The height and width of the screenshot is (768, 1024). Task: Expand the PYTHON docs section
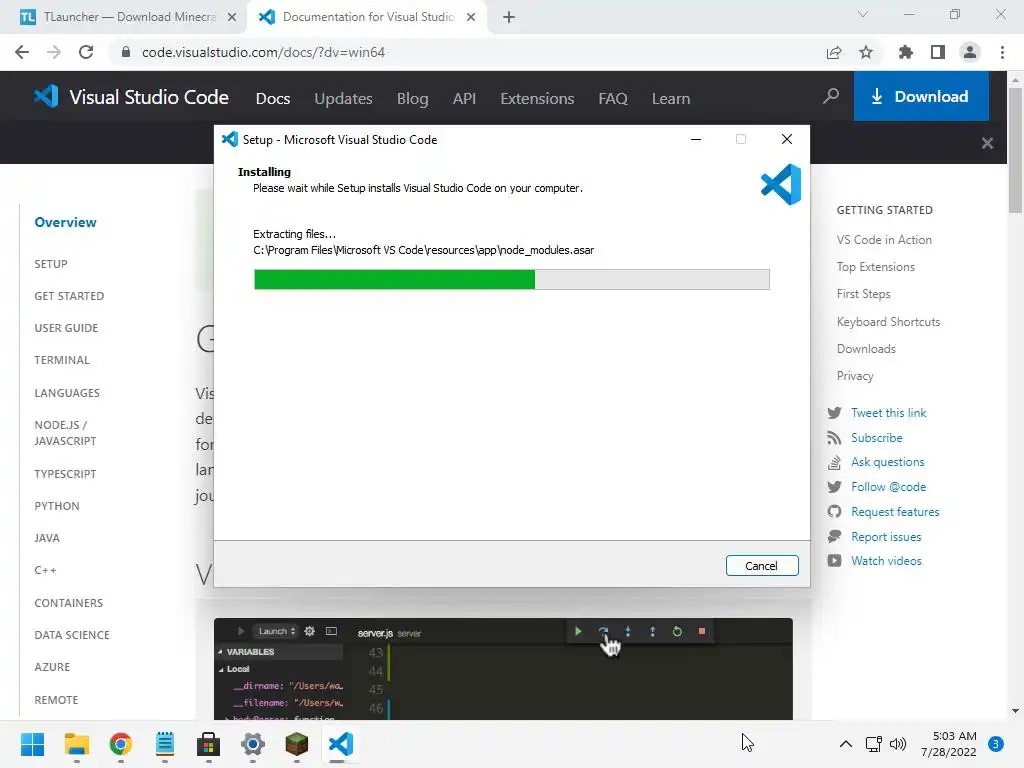click(57, 505)
